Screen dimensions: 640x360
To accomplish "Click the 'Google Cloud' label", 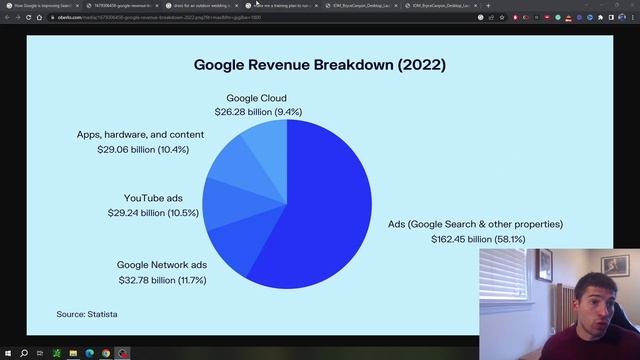I will pos(256,98).
